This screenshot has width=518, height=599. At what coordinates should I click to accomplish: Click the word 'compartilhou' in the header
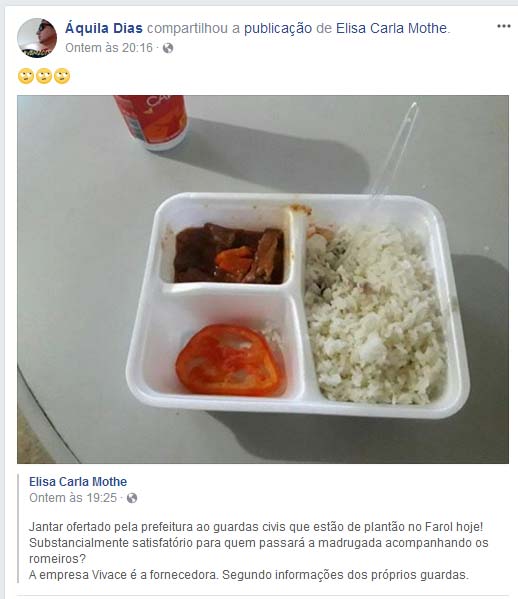point(187,28)
